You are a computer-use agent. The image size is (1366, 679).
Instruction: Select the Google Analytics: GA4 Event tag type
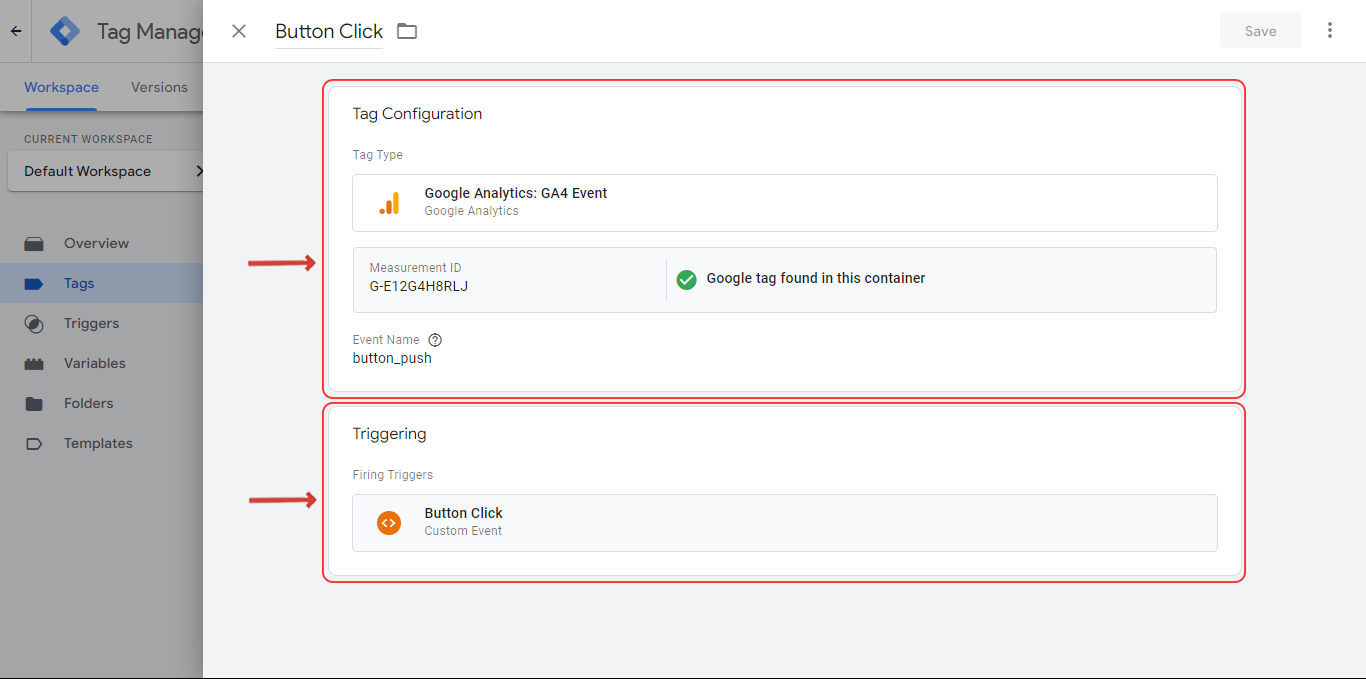[x=785, y=203]
